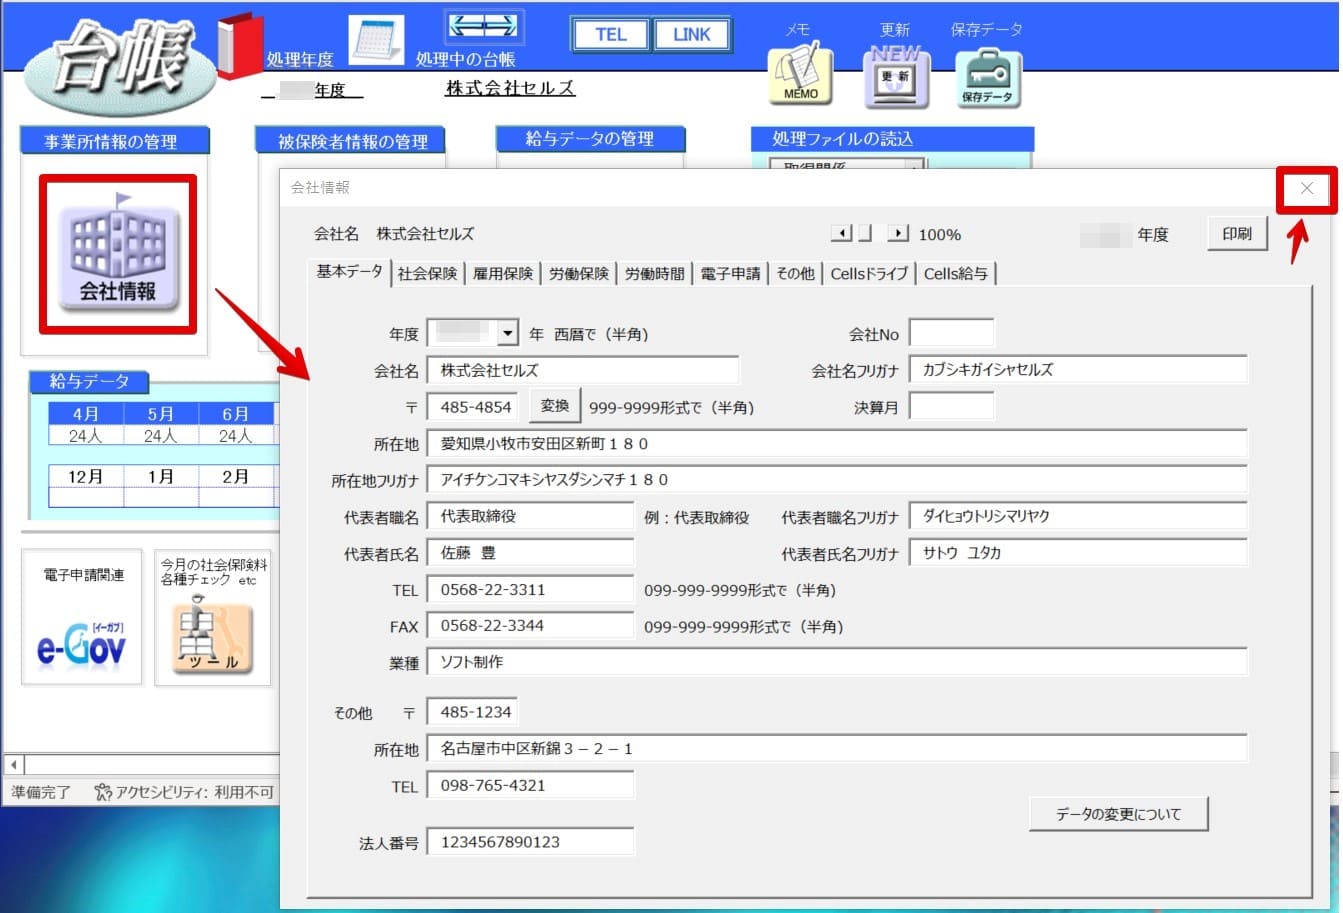Click the 決算月 input field
Image resolution: width=1343 pixels, height=913 pixels.
coord(951,406)
